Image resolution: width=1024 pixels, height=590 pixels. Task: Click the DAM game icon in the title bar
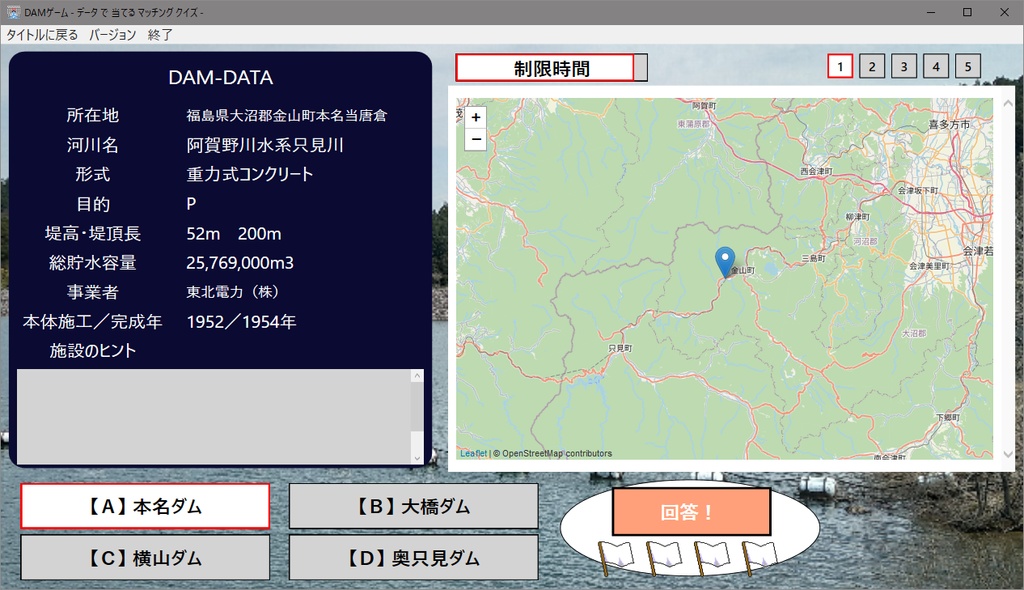14,11
